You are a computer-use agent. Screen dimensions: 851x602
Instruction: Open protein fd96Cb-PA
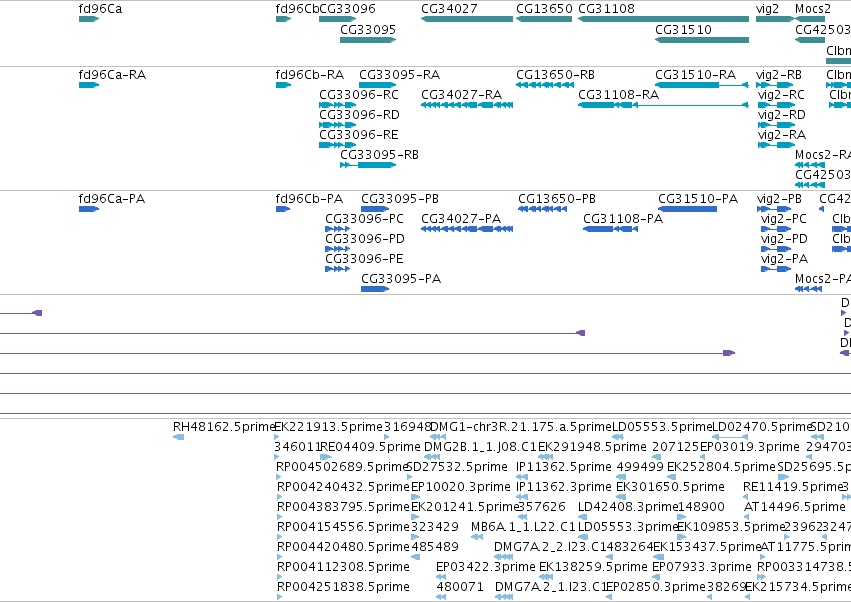coord(283,209)
